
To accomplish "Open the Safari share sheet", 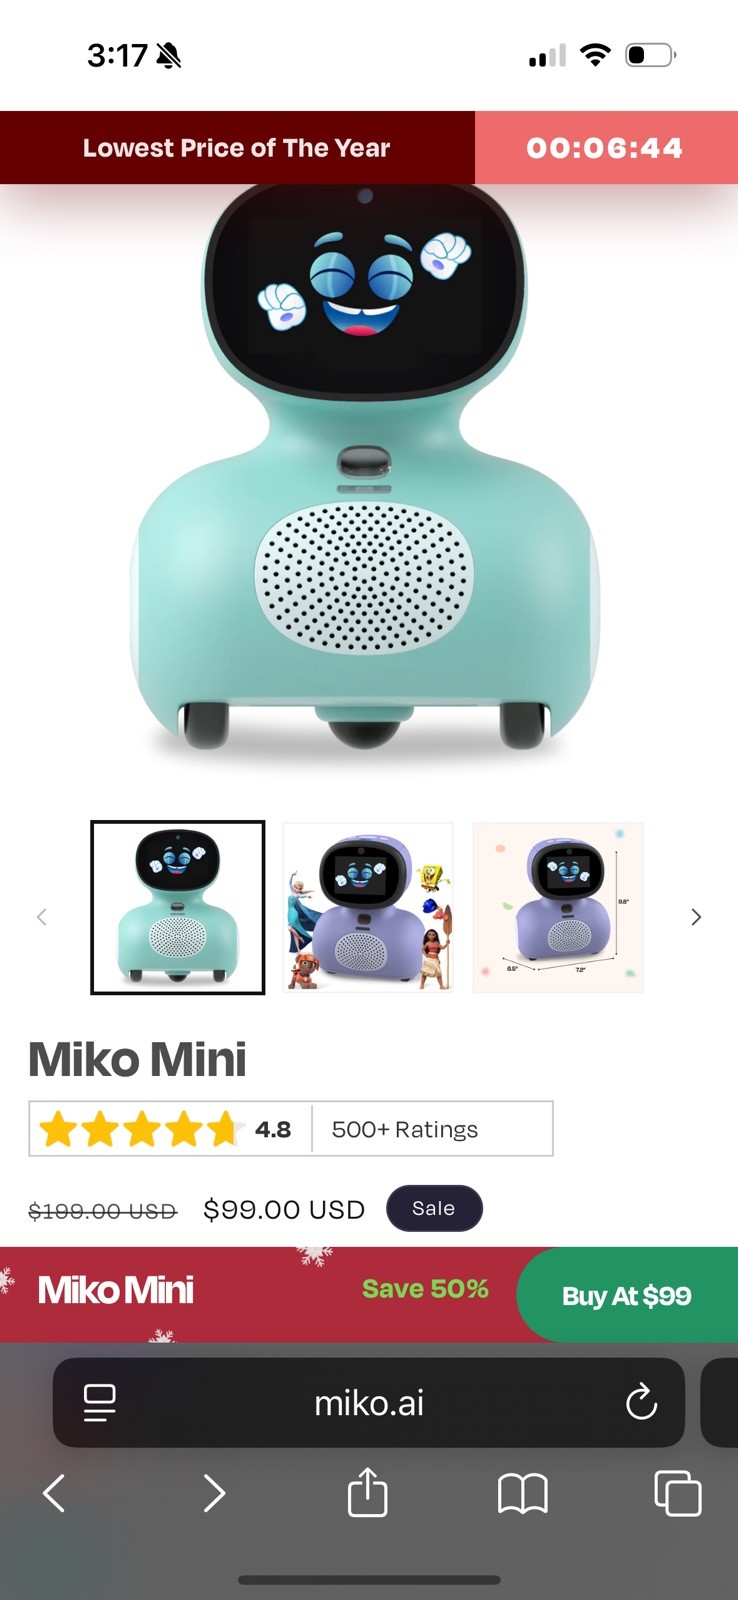I will coord(367,1492).
